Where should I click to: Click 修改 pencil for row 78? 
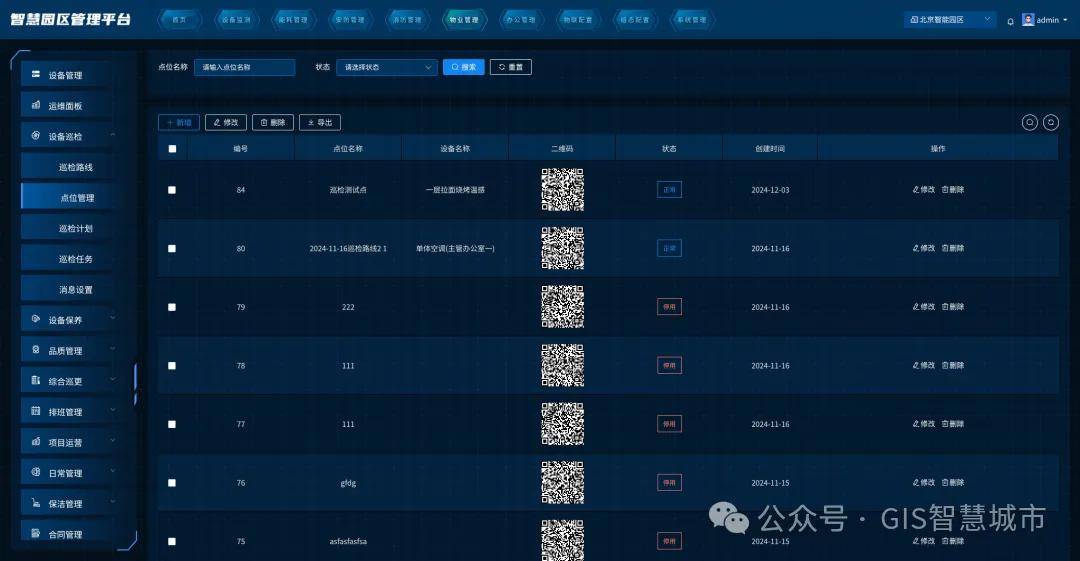[x=915, y=365]
